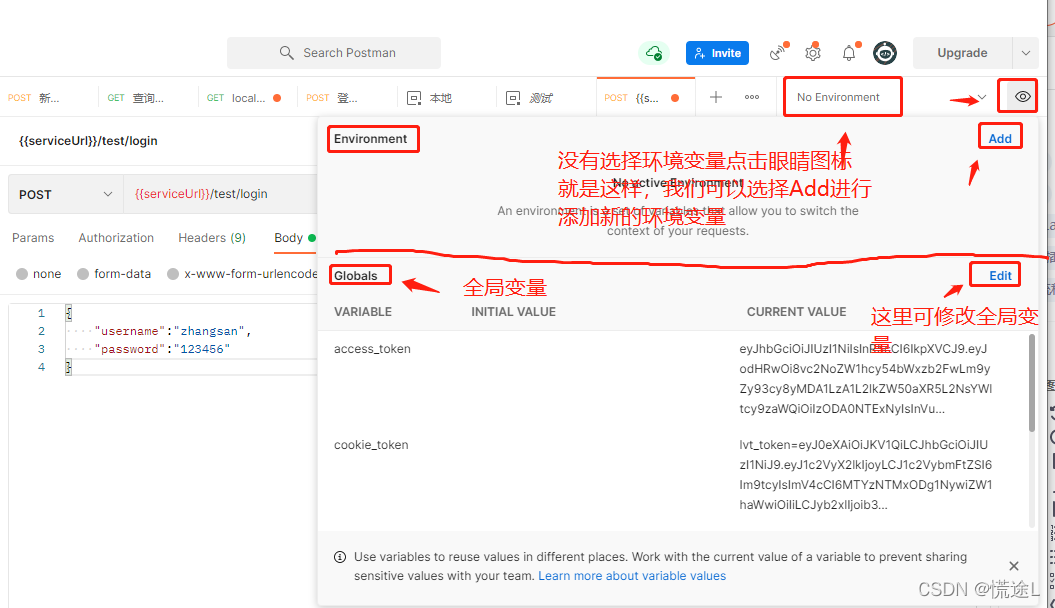The width and height of the screenshot is (1055, 608).
Task: Expand the environment dropdown chevron
Action: coord(982,97)
